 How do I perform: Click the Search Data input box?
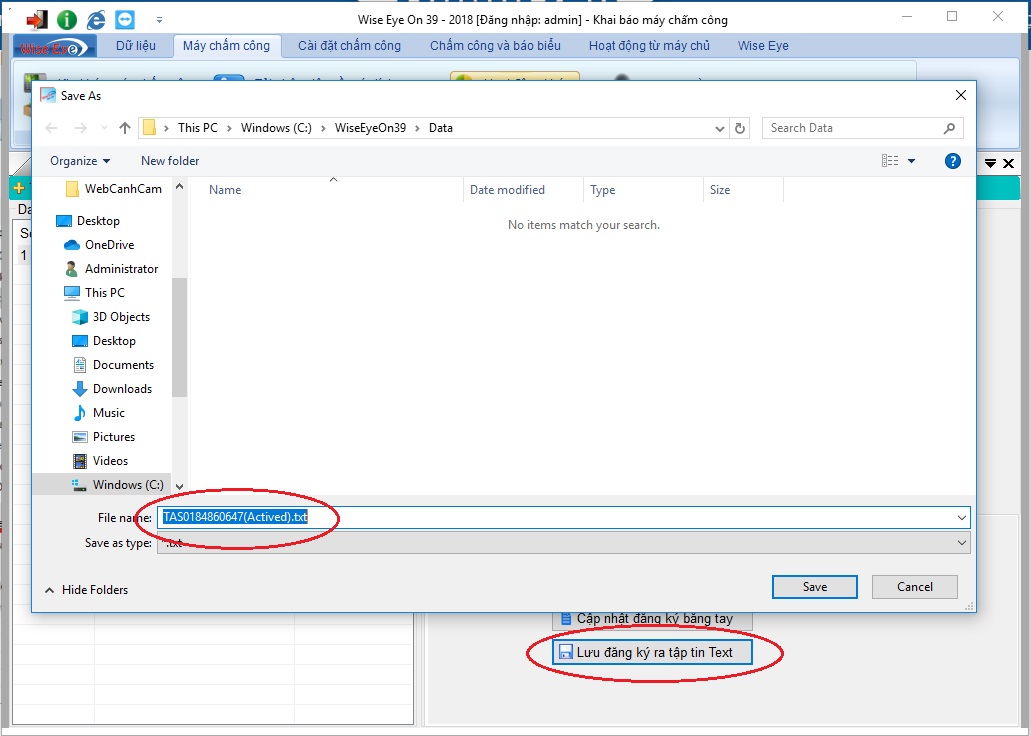click(x=852, y=128)
